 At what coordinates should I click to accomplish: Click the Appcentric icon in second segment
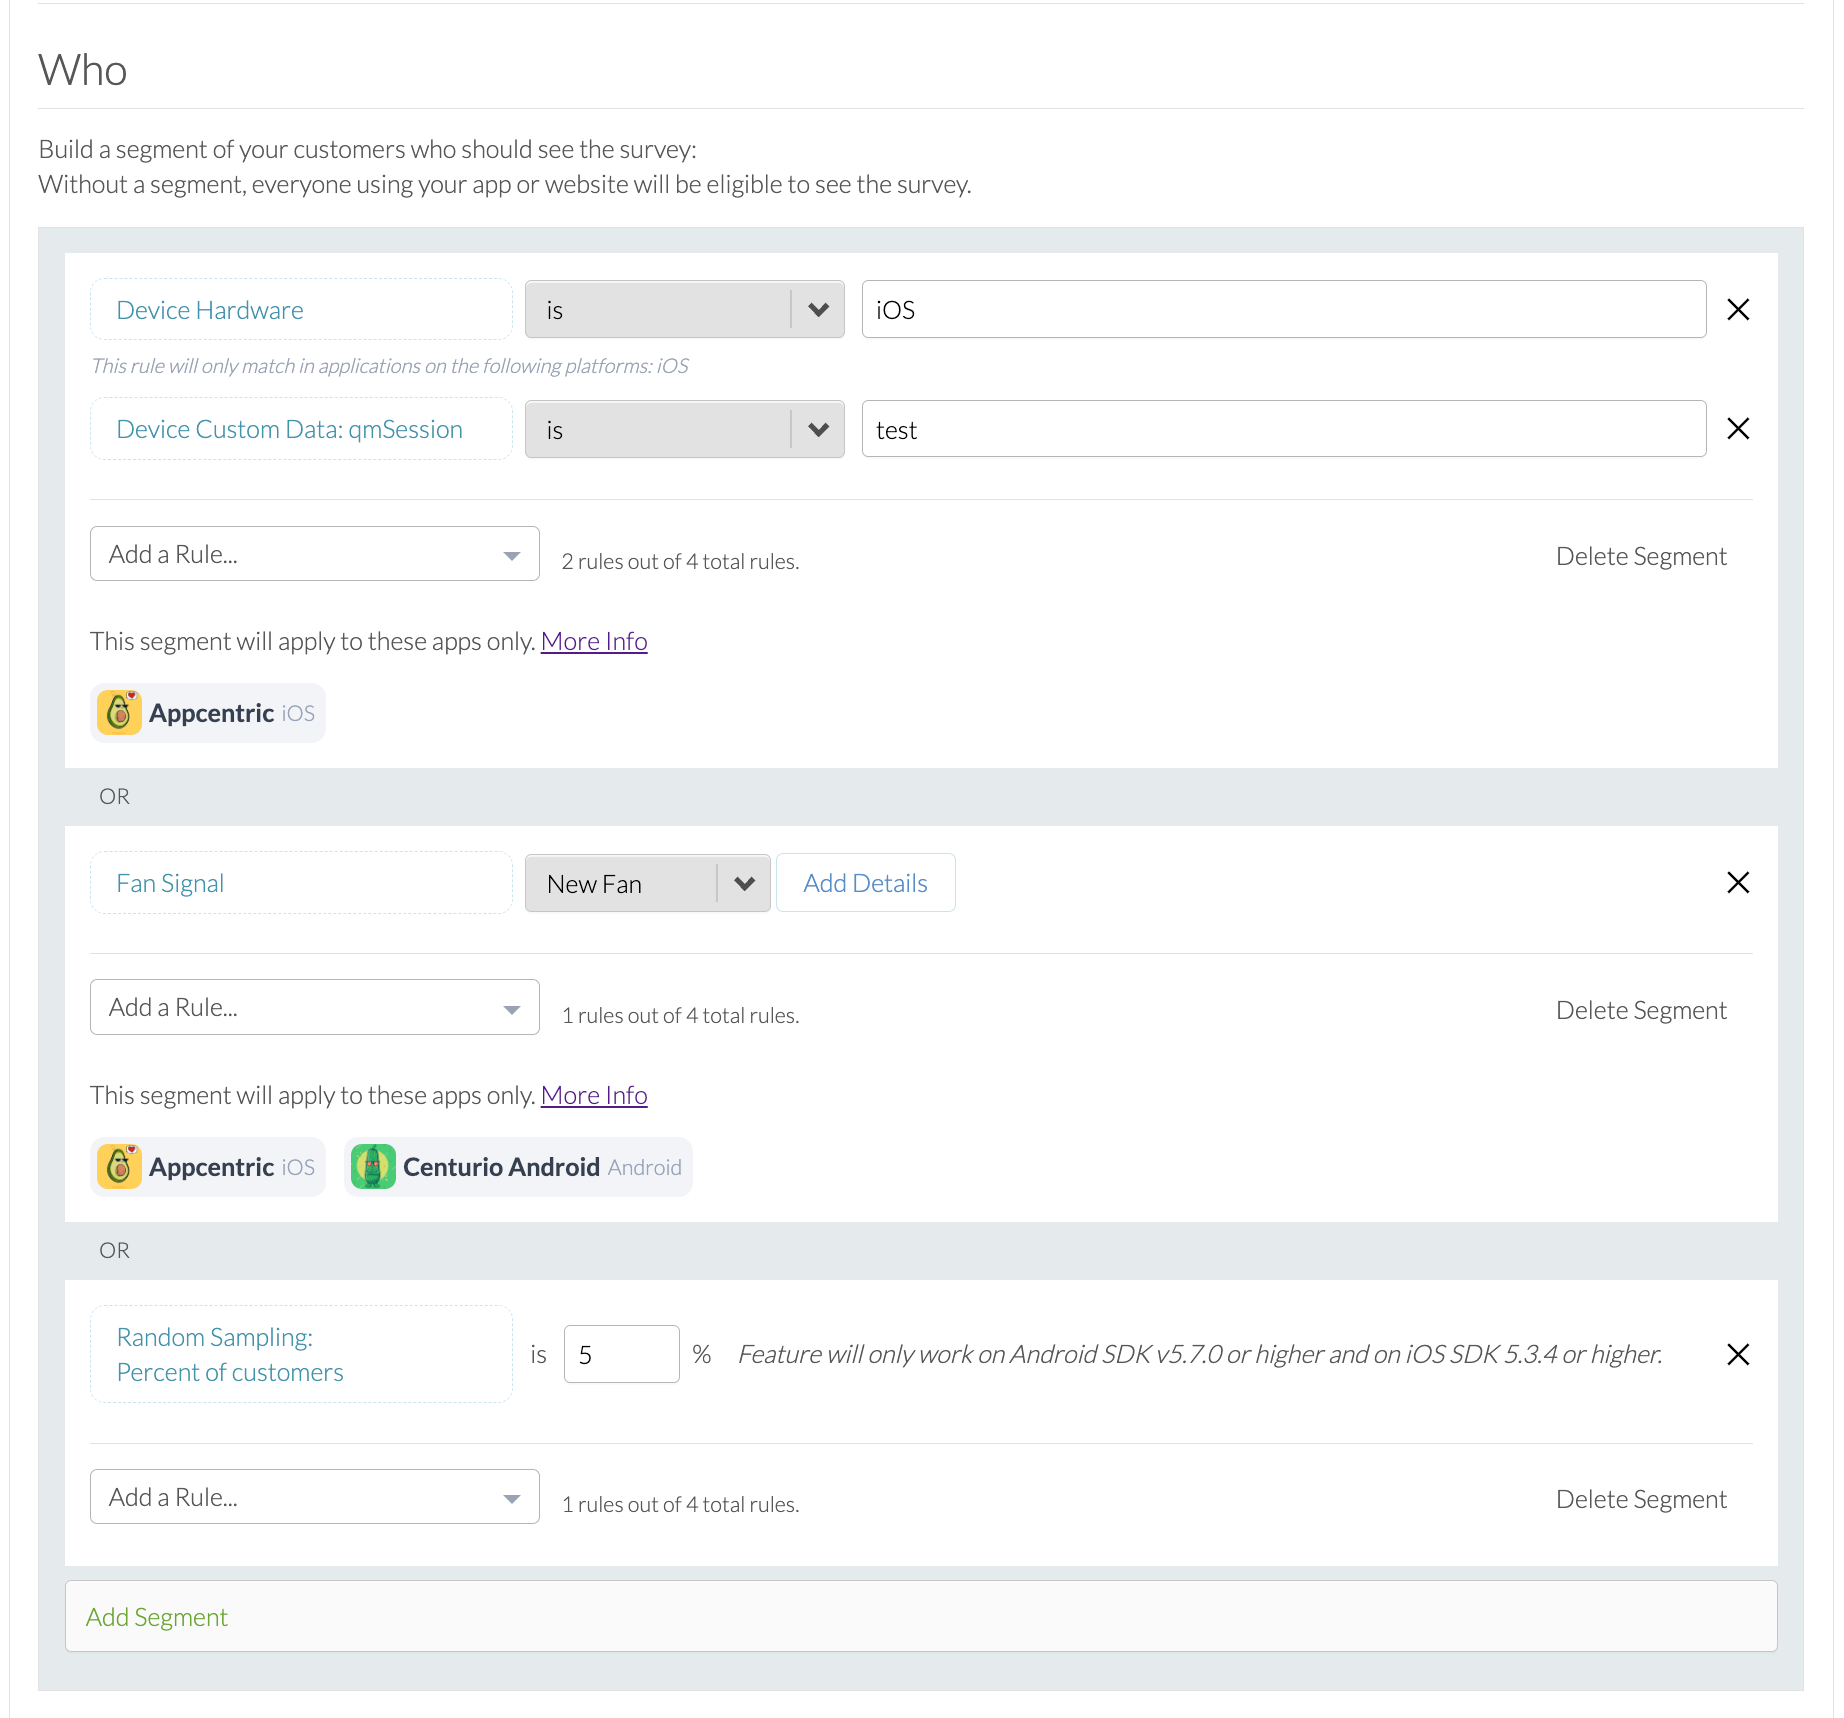coord(119,1167)
